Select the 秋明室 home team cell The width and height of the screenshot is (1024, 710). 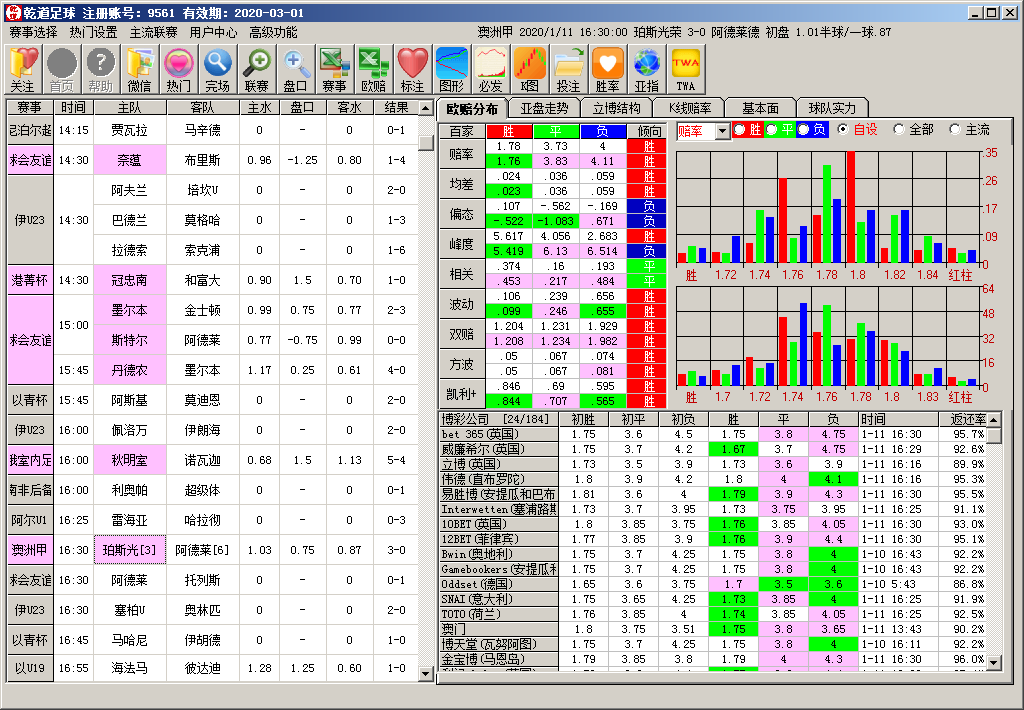coord(129,460)
